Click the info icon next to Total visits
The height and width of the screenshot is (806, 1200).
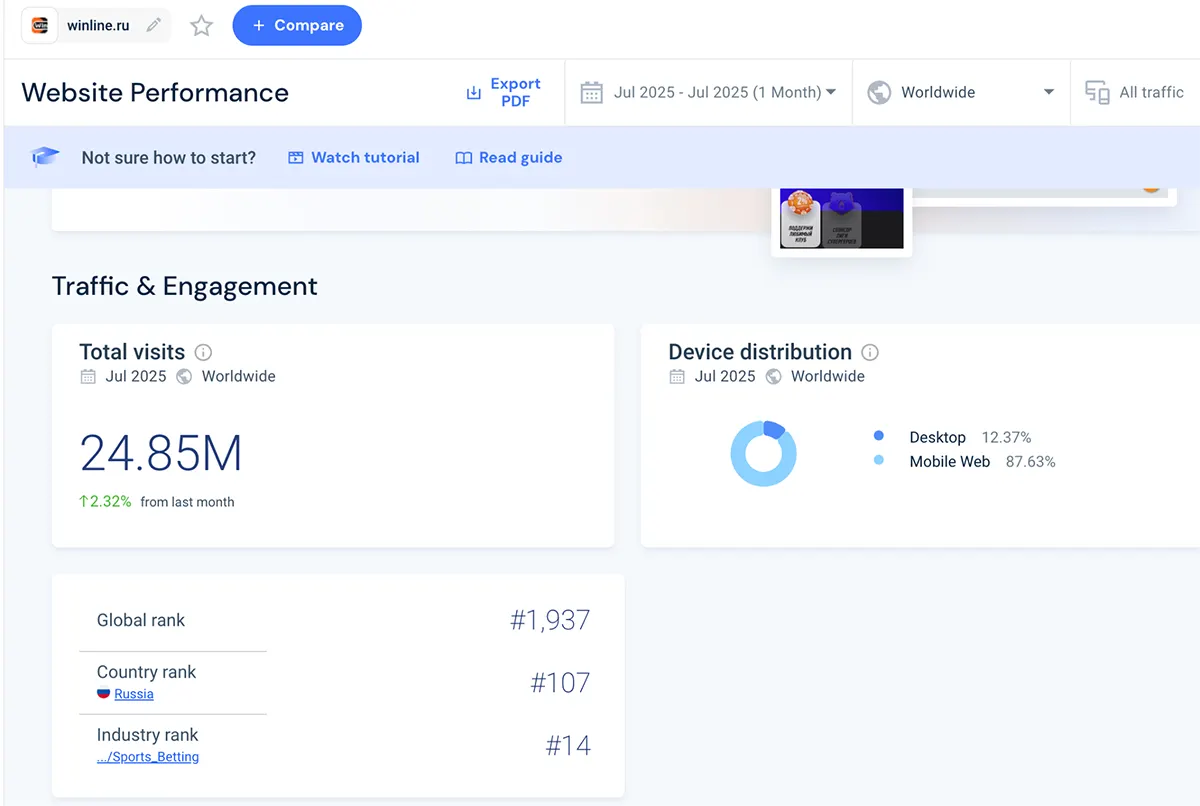point(203,352)
